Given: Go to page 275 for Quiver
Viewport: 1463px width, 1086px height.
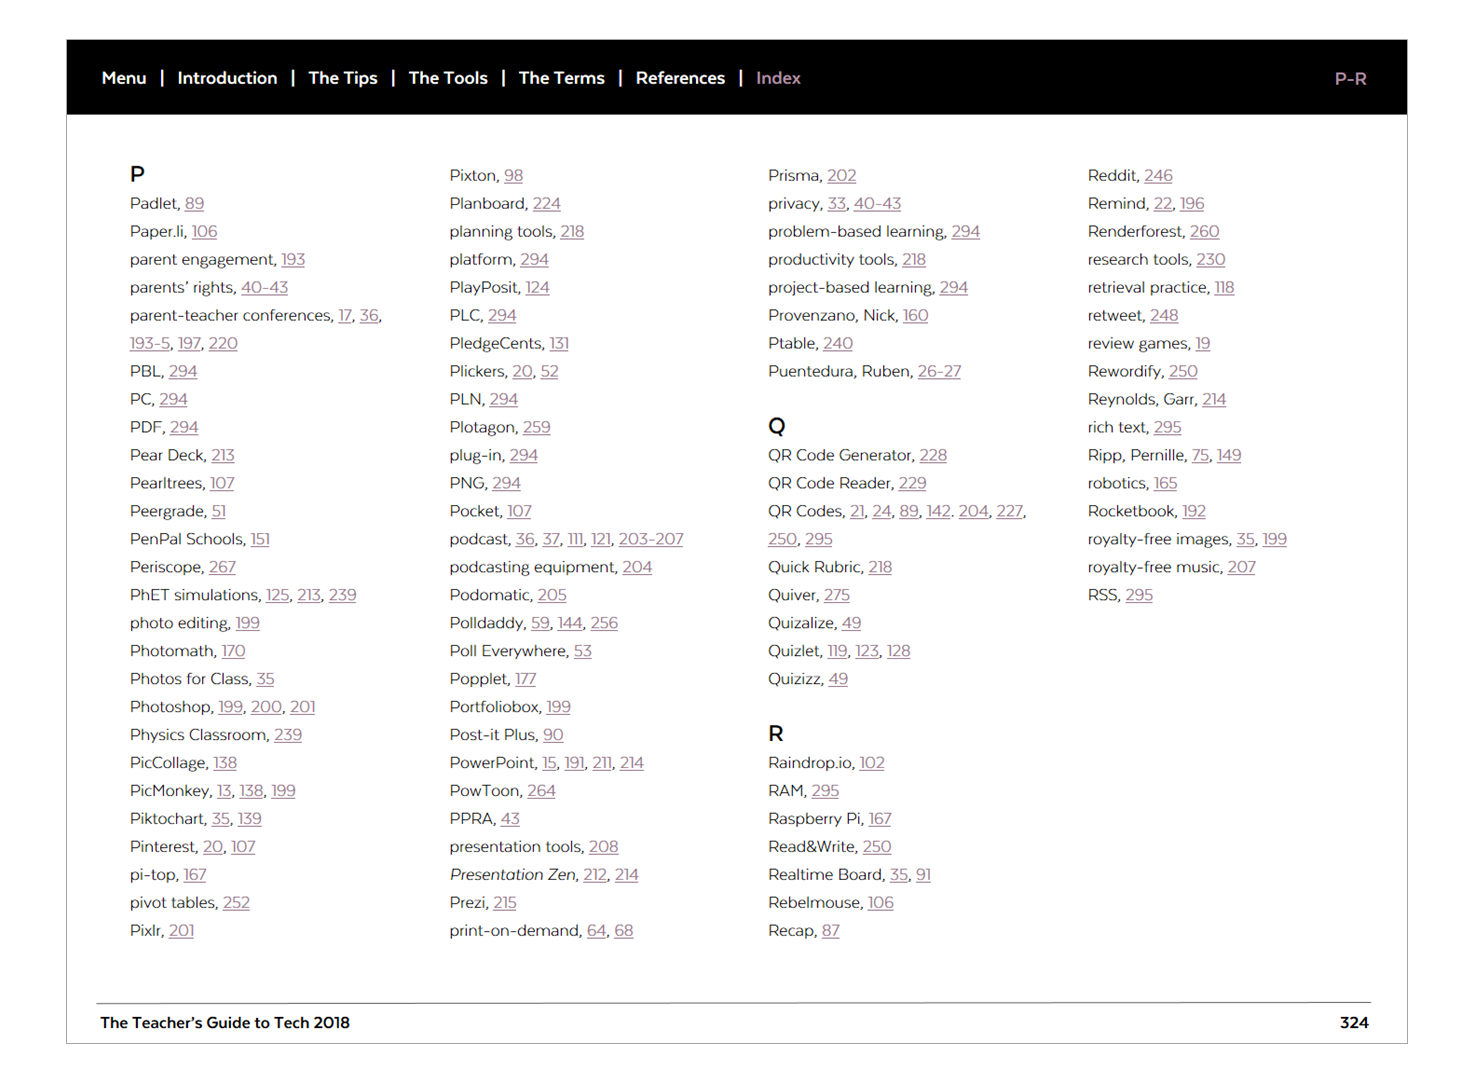Looking at the screenshot, I should [837, 595].
